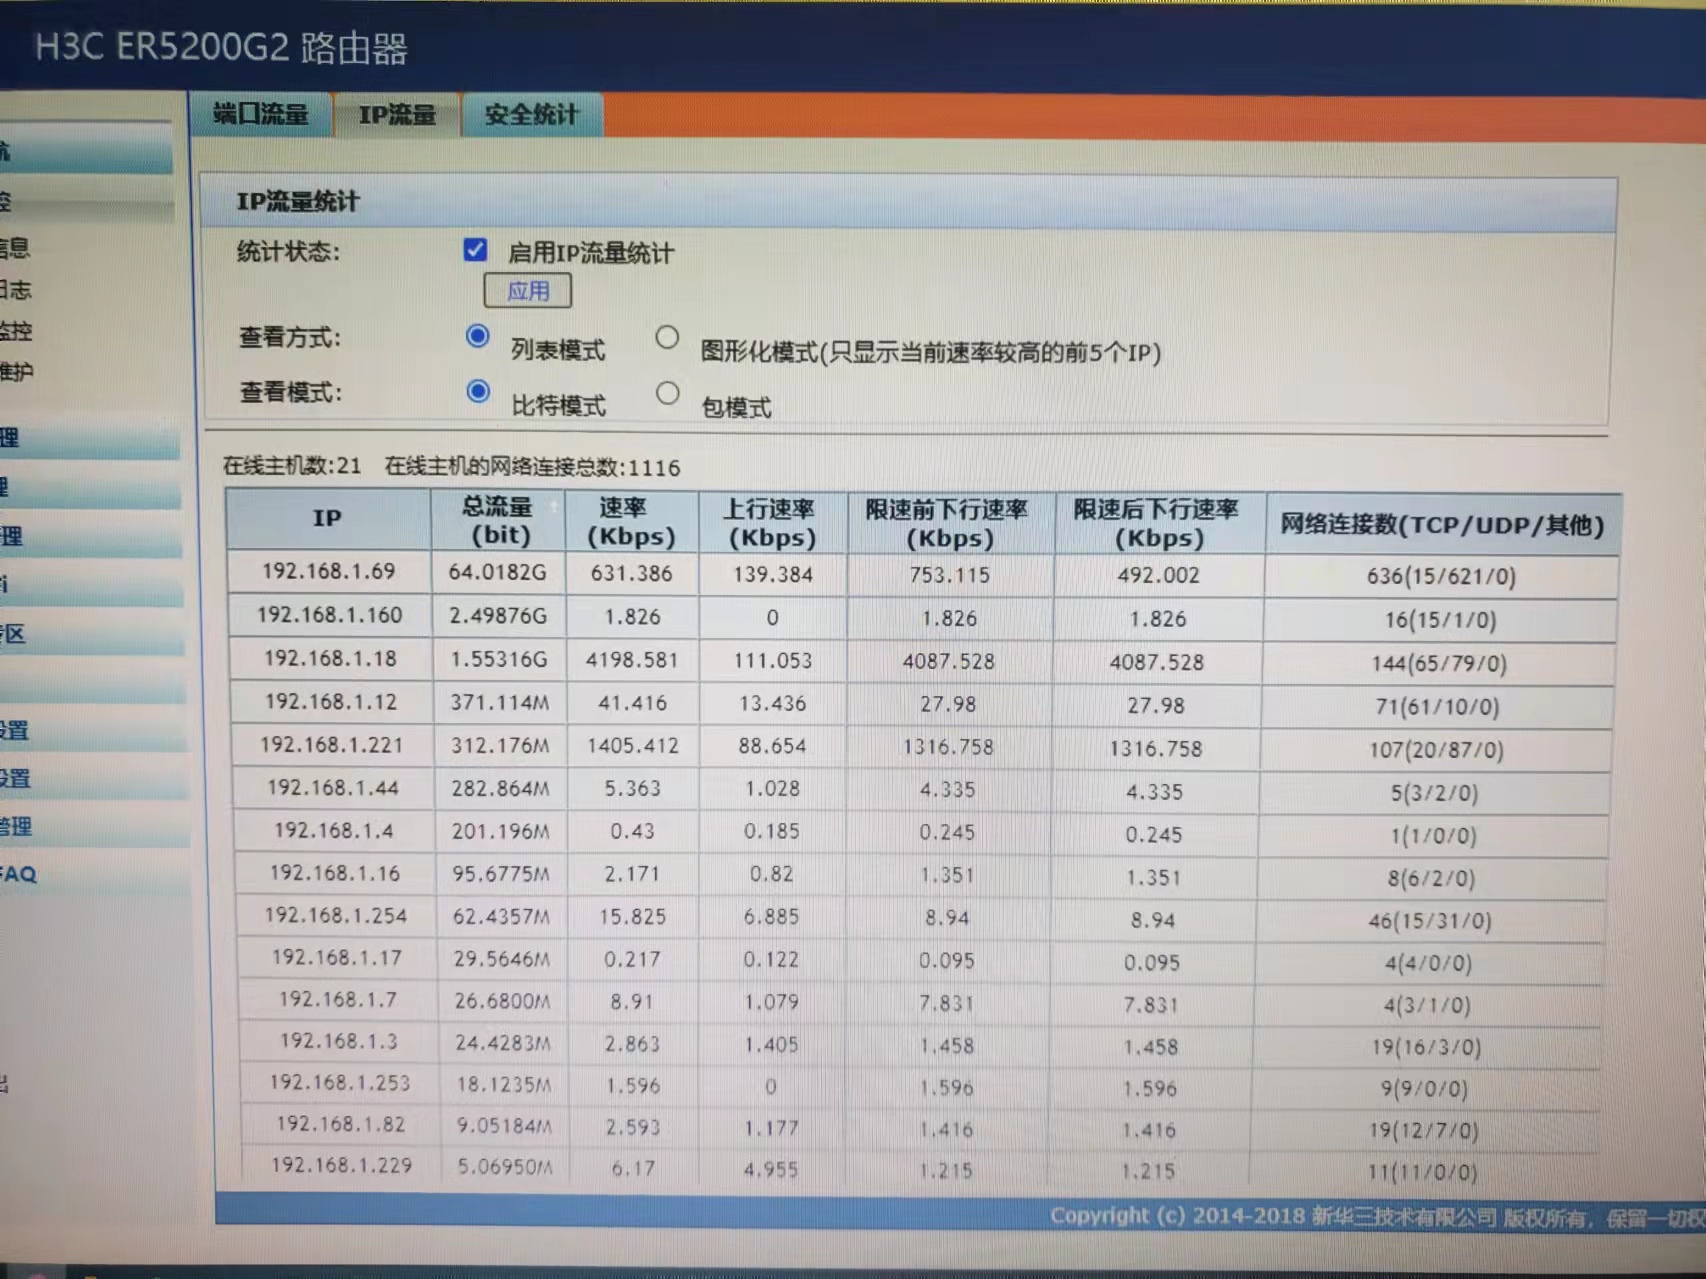Click the 总流量(bit) column header
The width and height of the screenshot is (1706, 1279).
click(499, 520)
